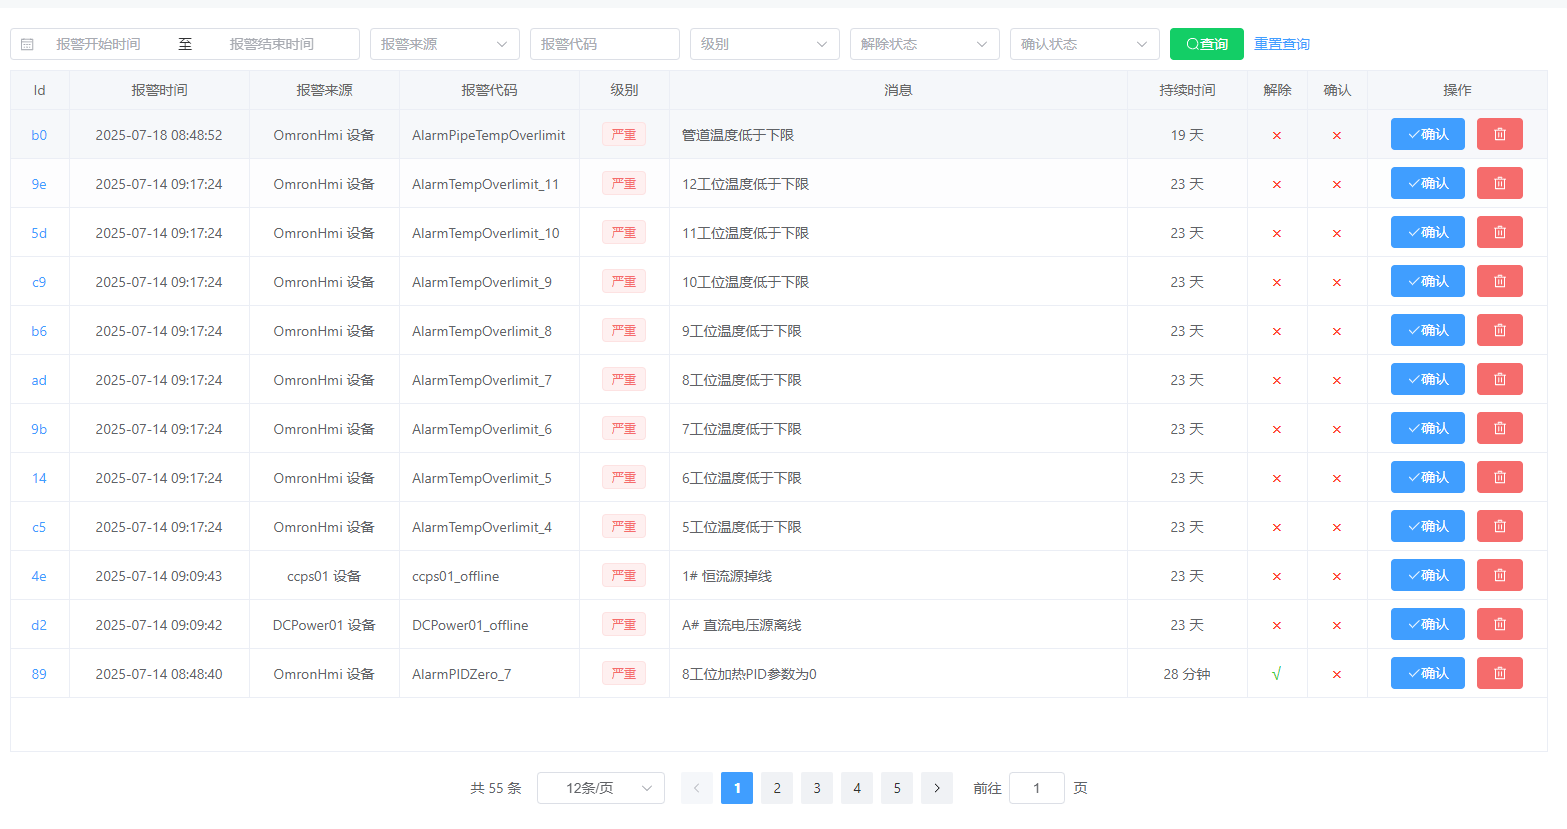Open the 报警来源 dropdown filter

[444, 44]
